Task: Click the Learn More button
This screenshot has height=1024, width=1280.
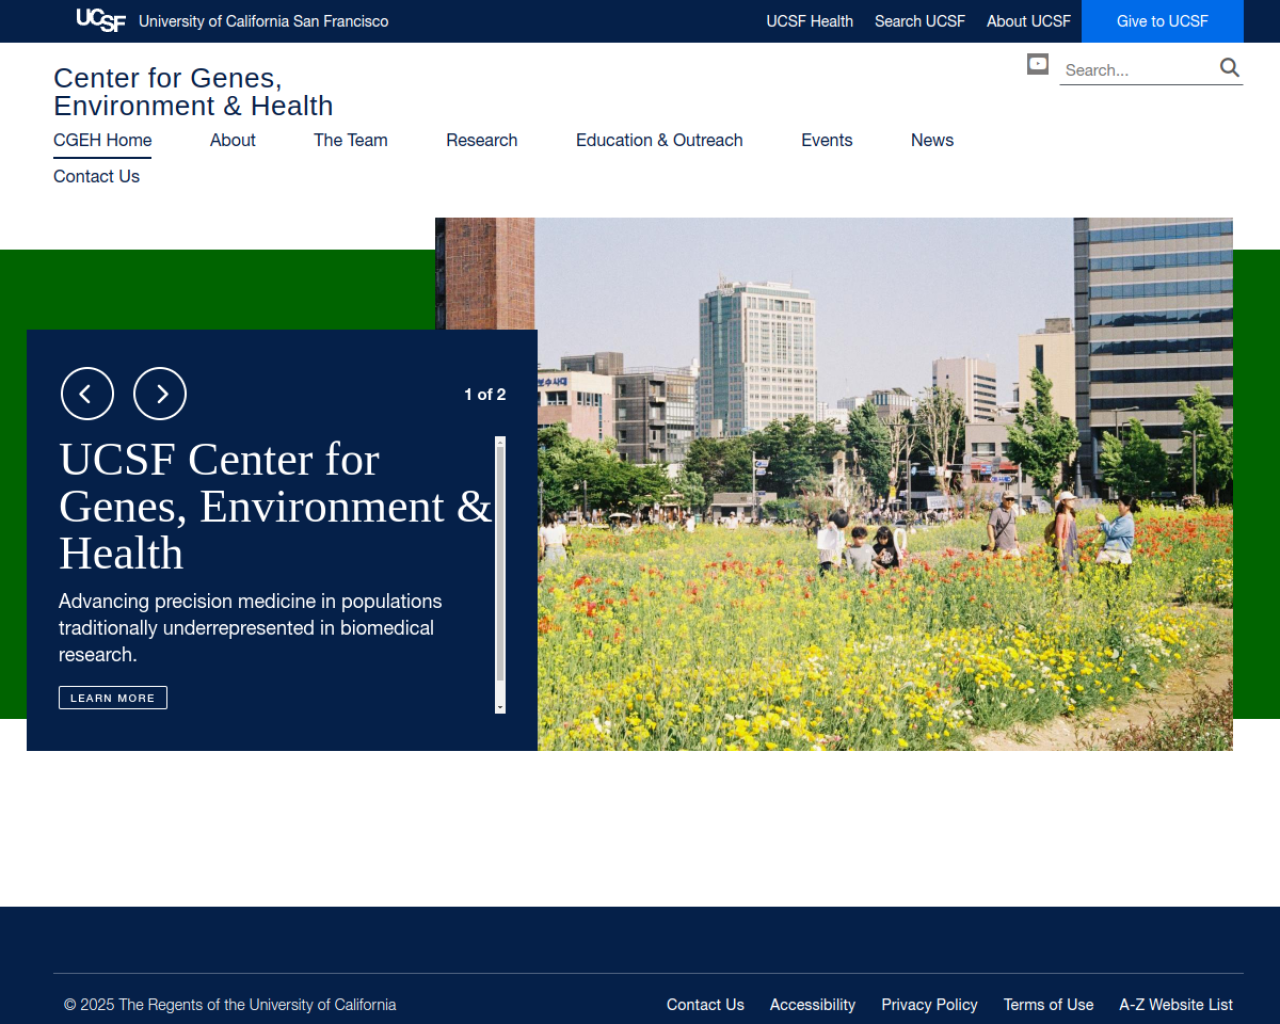Action: (113, 698)
